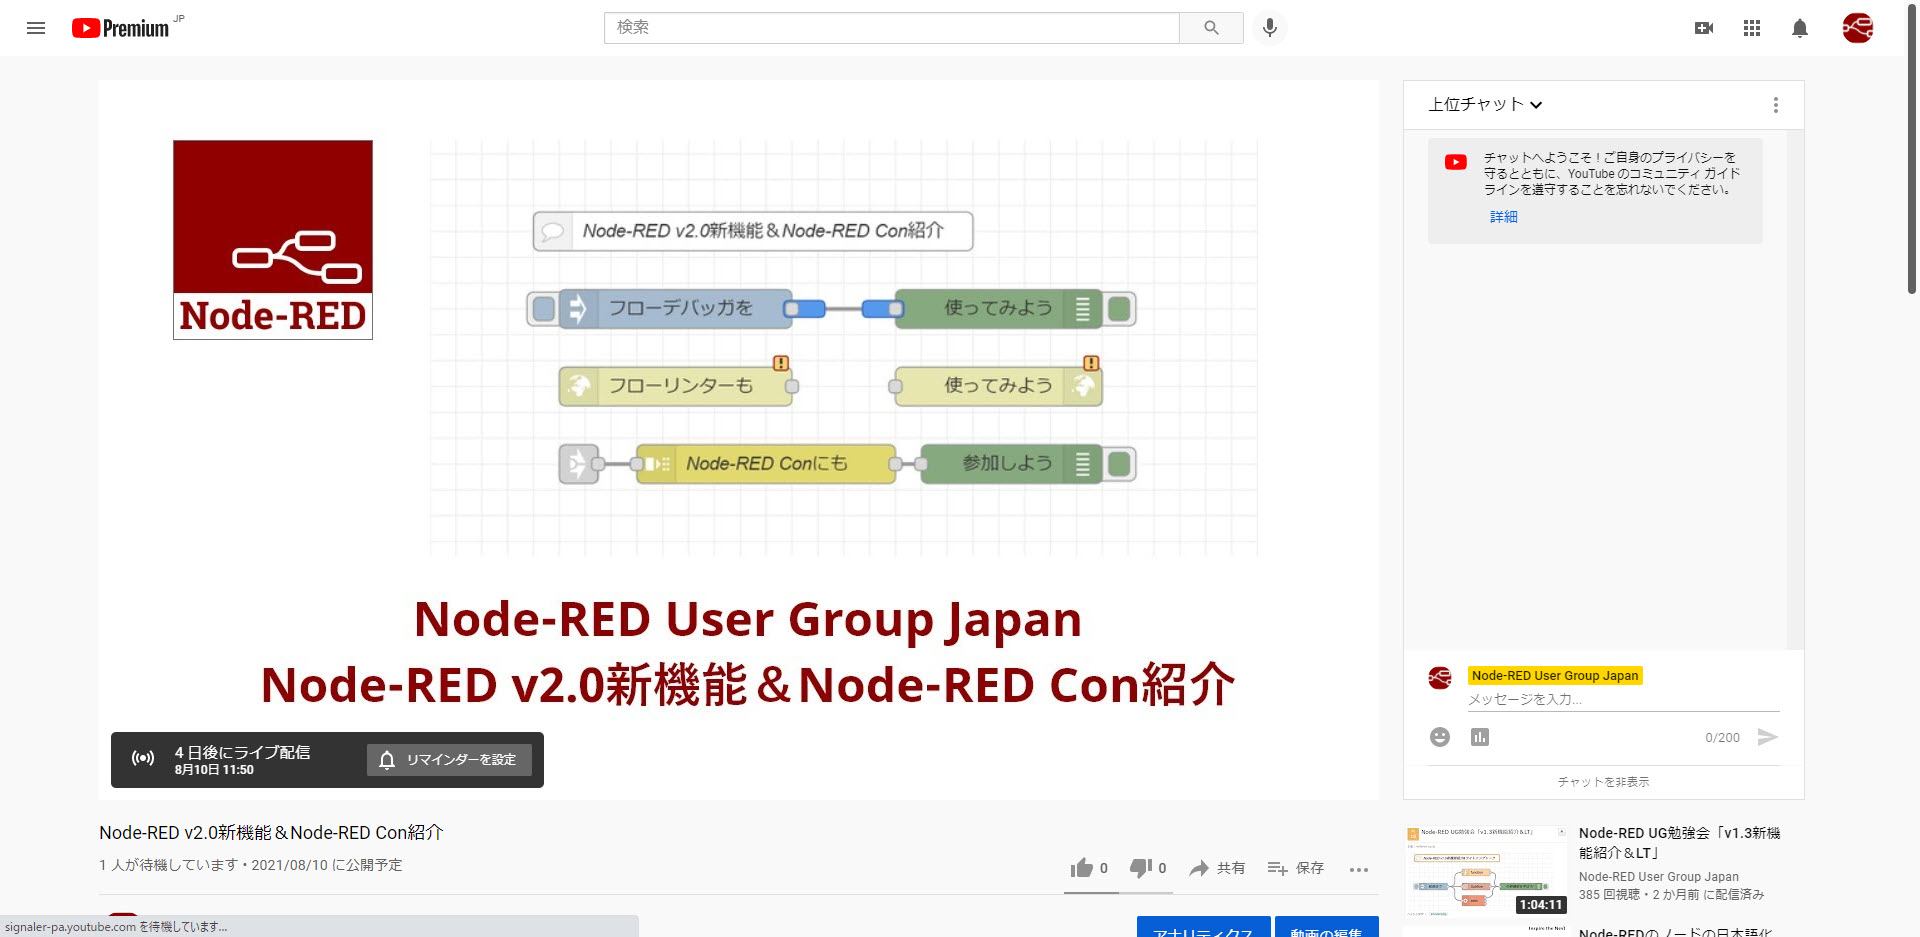Open the notifications bell
1920x937 pixels.
(x=1800, y=28)
